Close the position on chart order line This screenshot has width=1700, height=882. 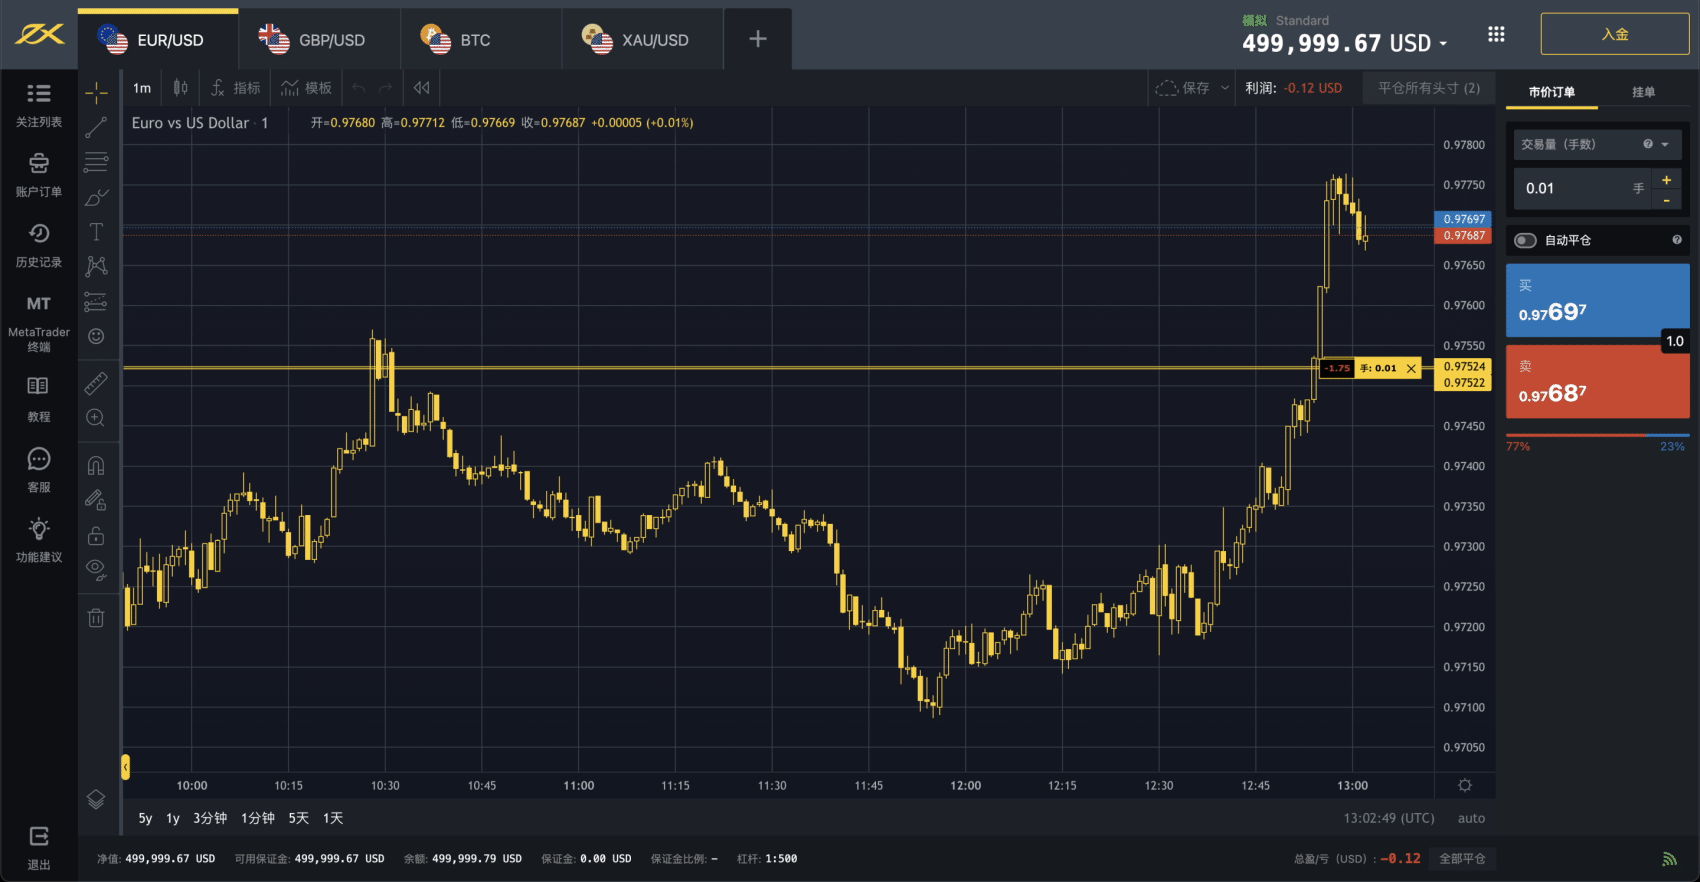[1411, 369]
